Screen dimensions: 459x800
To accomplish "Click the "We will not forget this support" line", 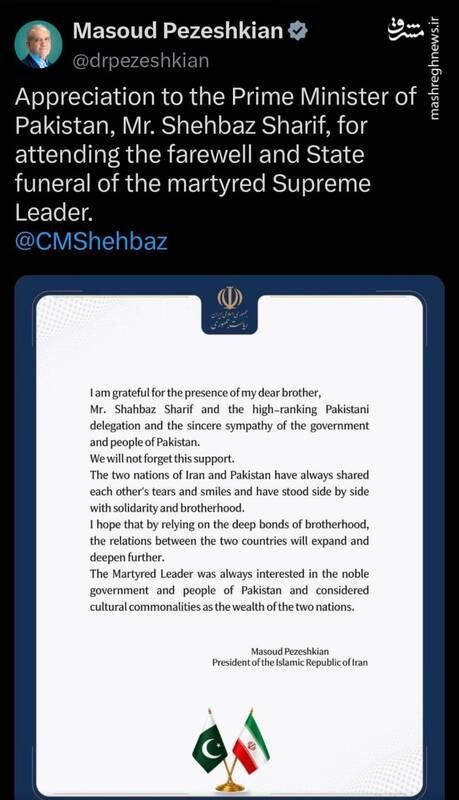I will (162, 458).
